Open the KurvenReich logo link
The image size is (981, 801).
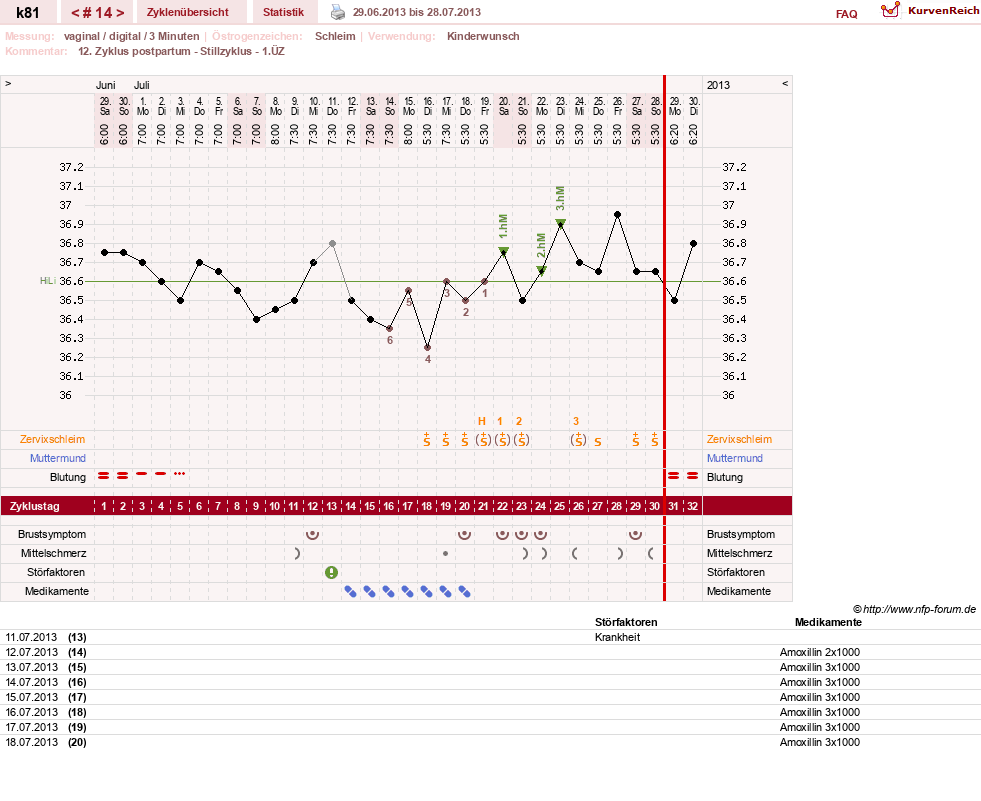930,11
